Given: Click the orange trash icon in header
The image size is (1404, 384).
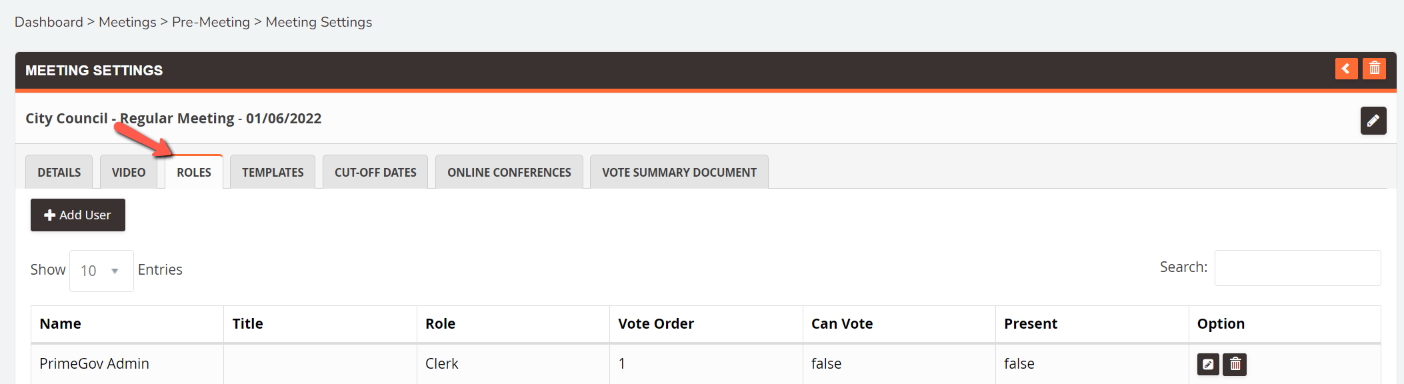Looking at the screenshot, I should click(1375, 69).
